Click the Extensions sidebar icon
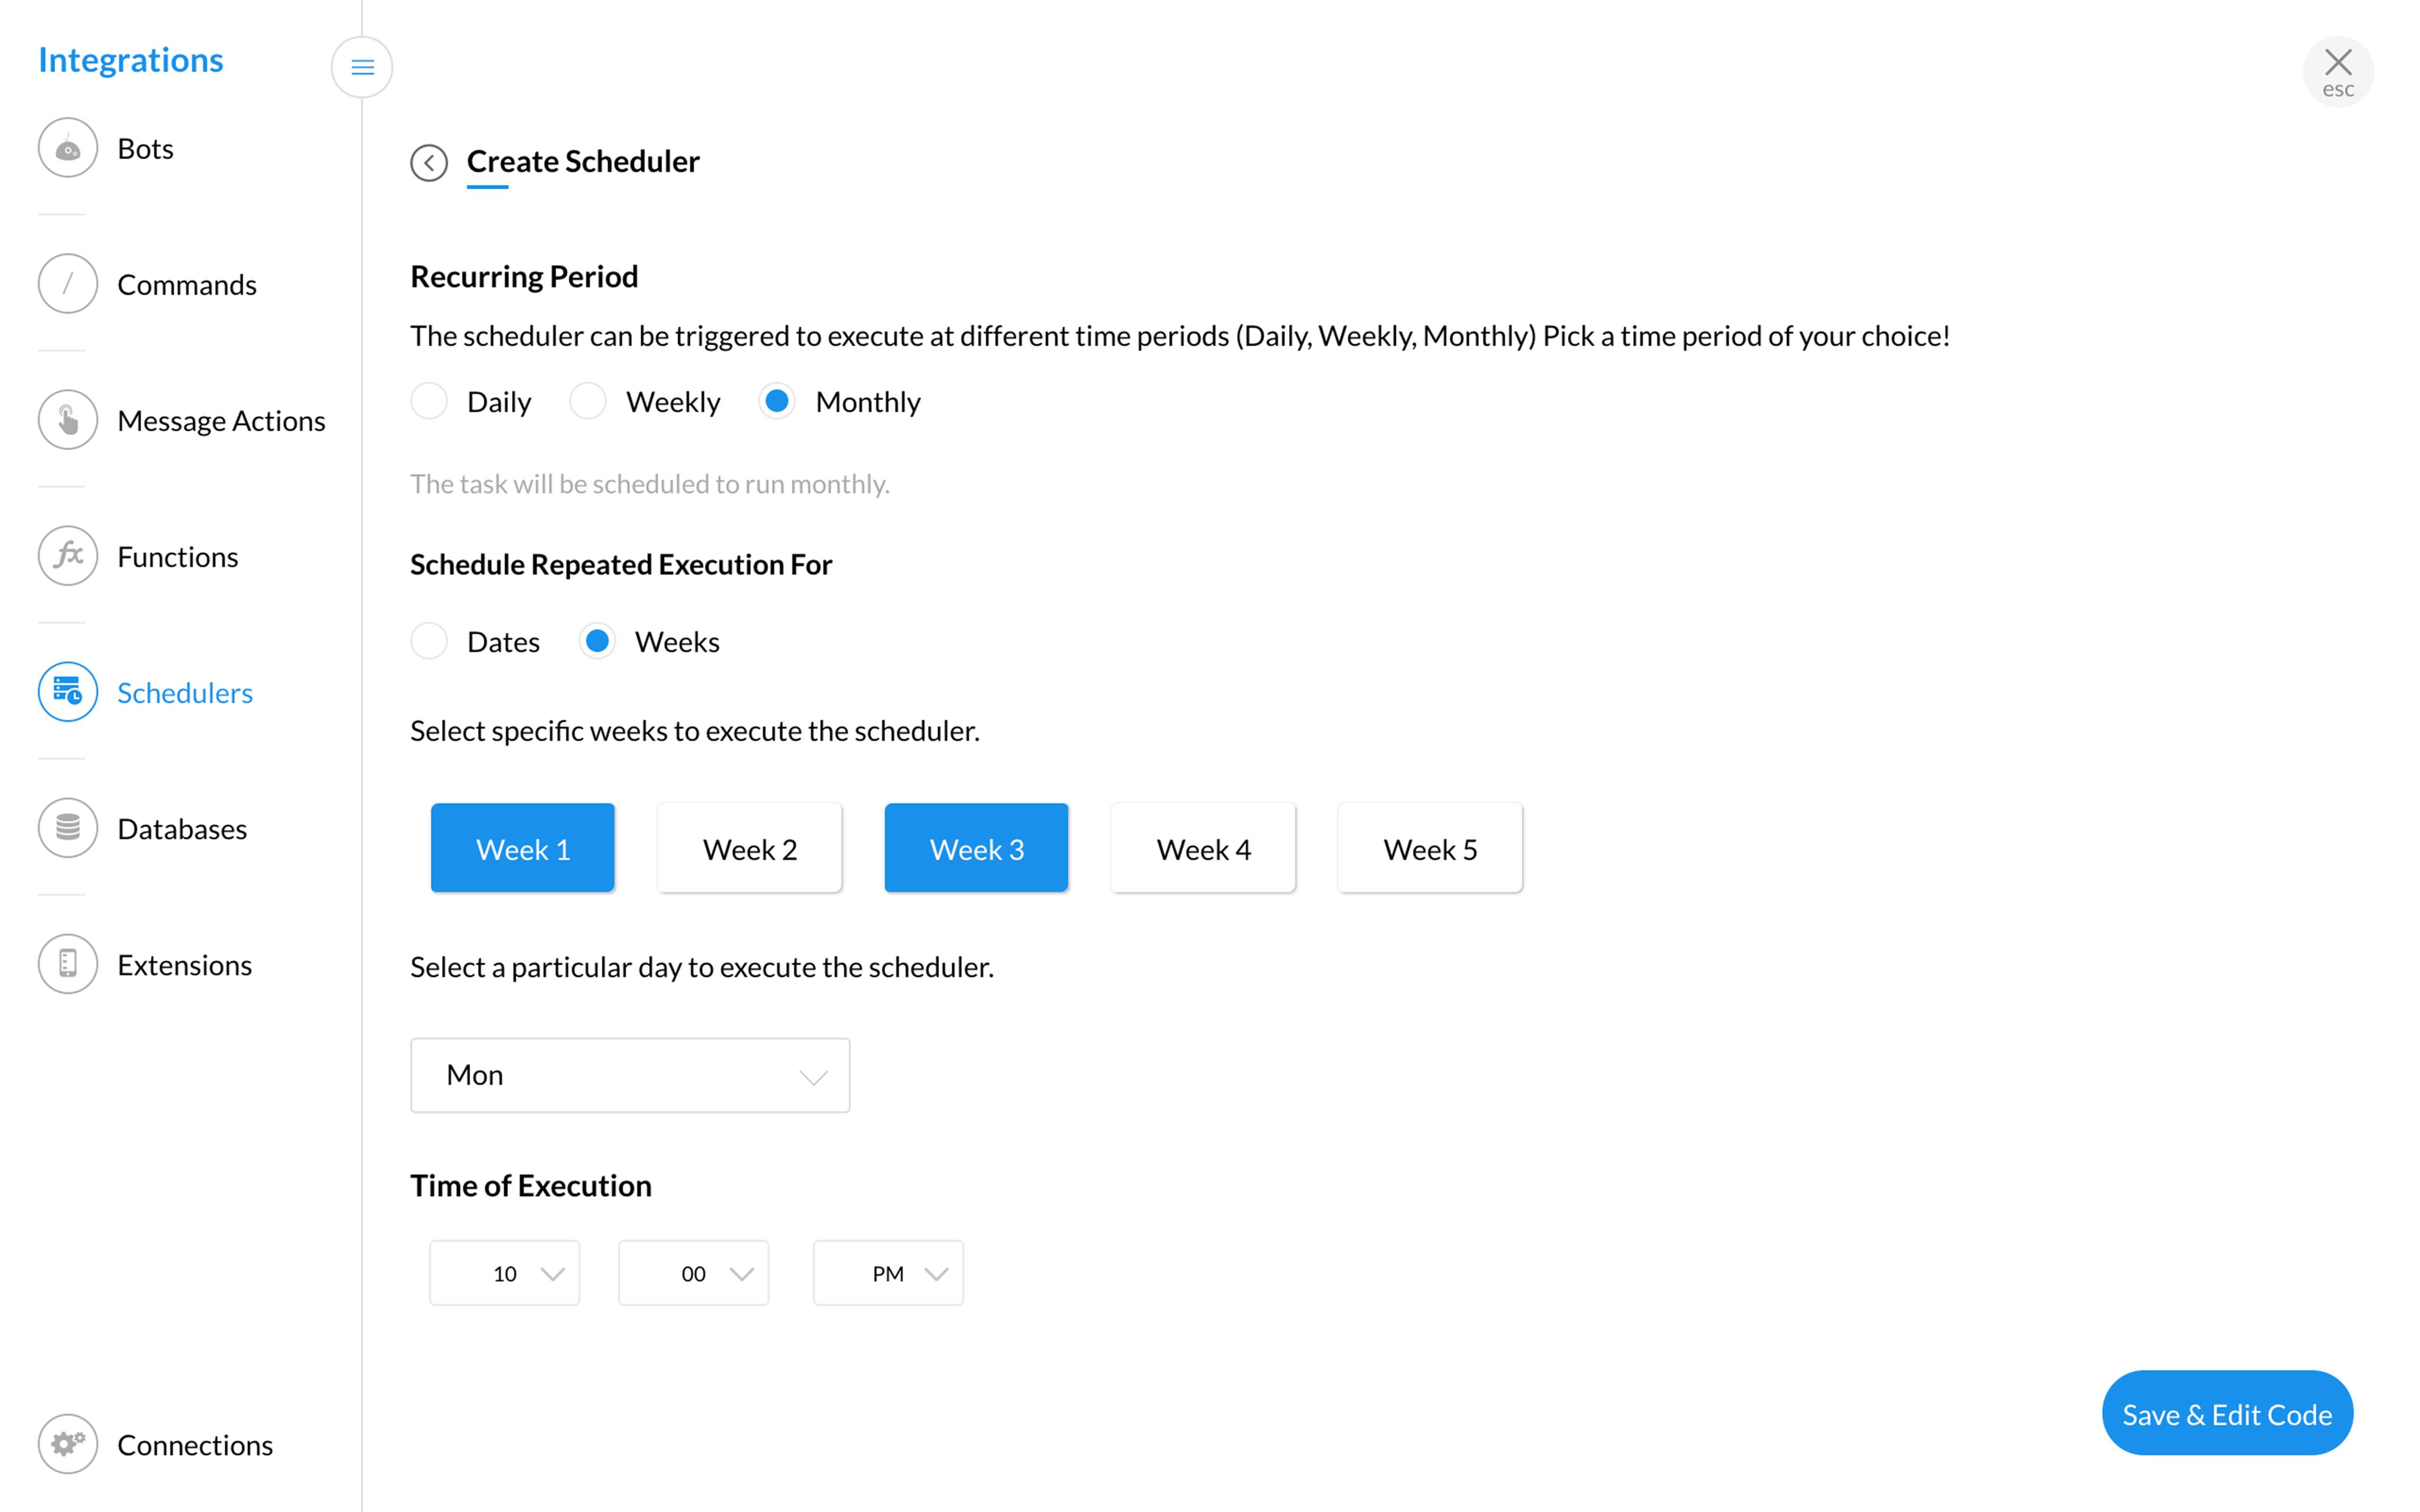Viewport: 2420px width, 1512px height. coord(67,963)
